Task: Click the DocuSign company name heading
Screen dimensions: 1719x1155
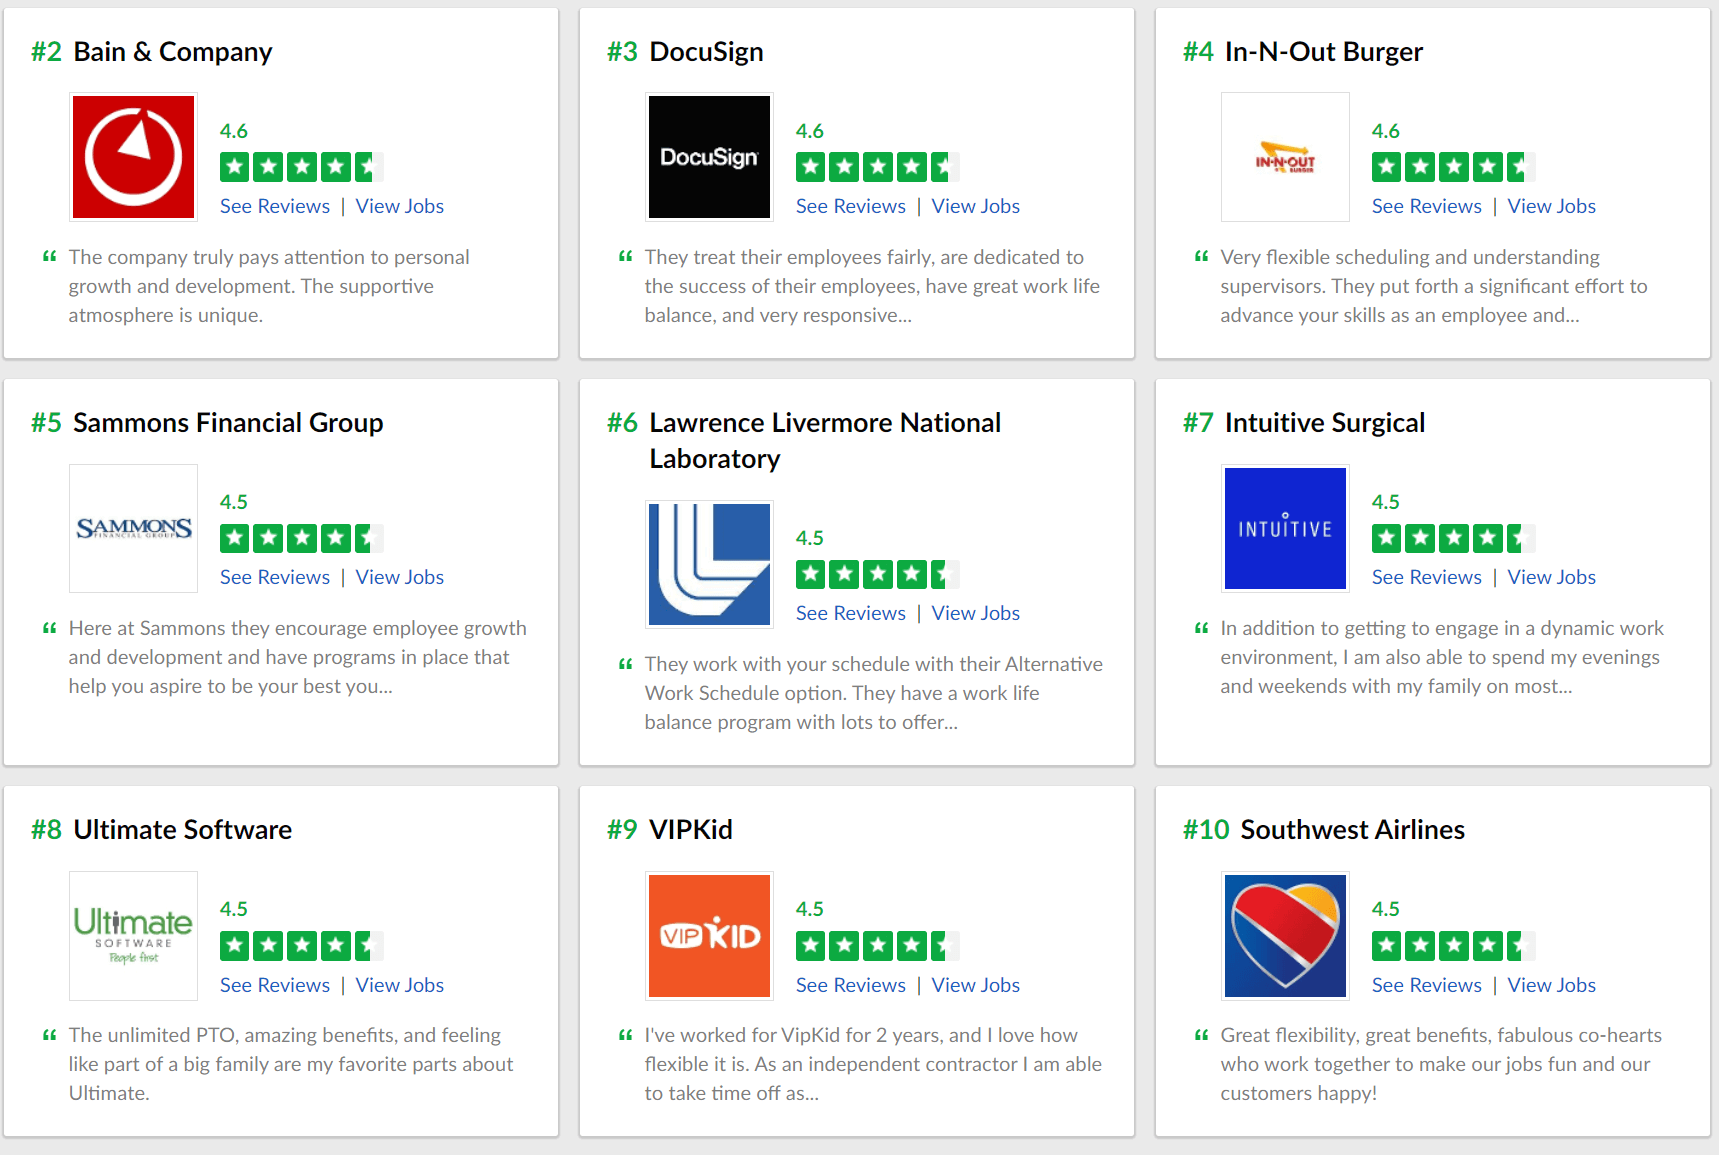Action: [706, 52]
